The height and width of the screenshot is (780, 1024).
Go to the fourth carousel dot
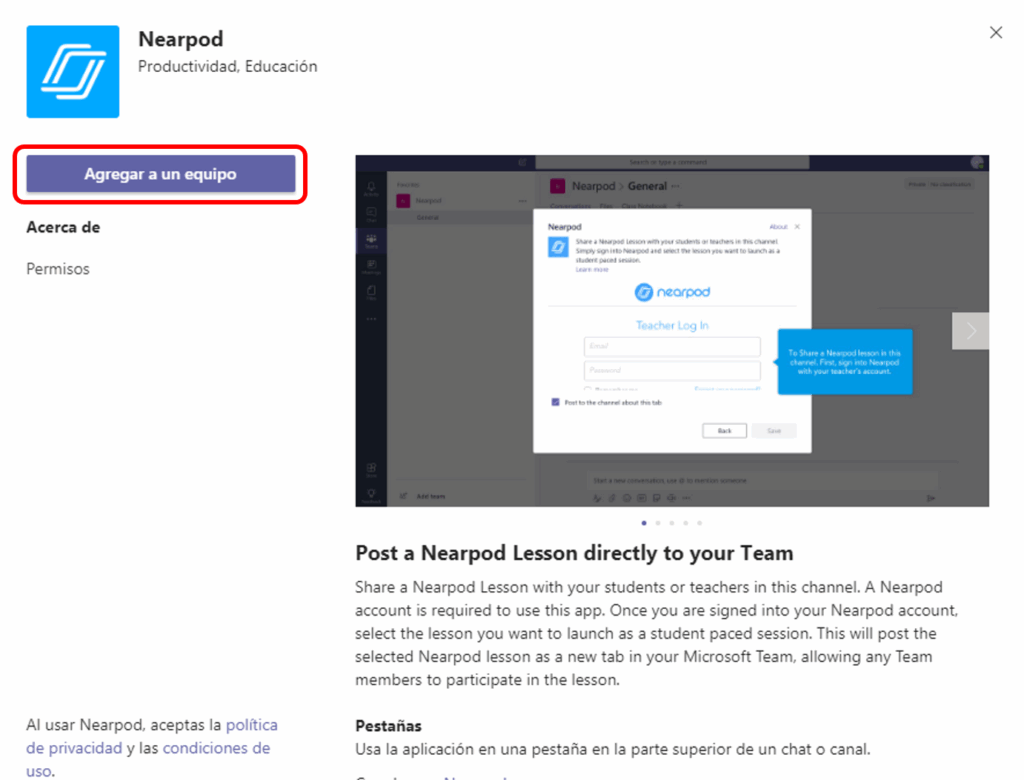(686, 523)
